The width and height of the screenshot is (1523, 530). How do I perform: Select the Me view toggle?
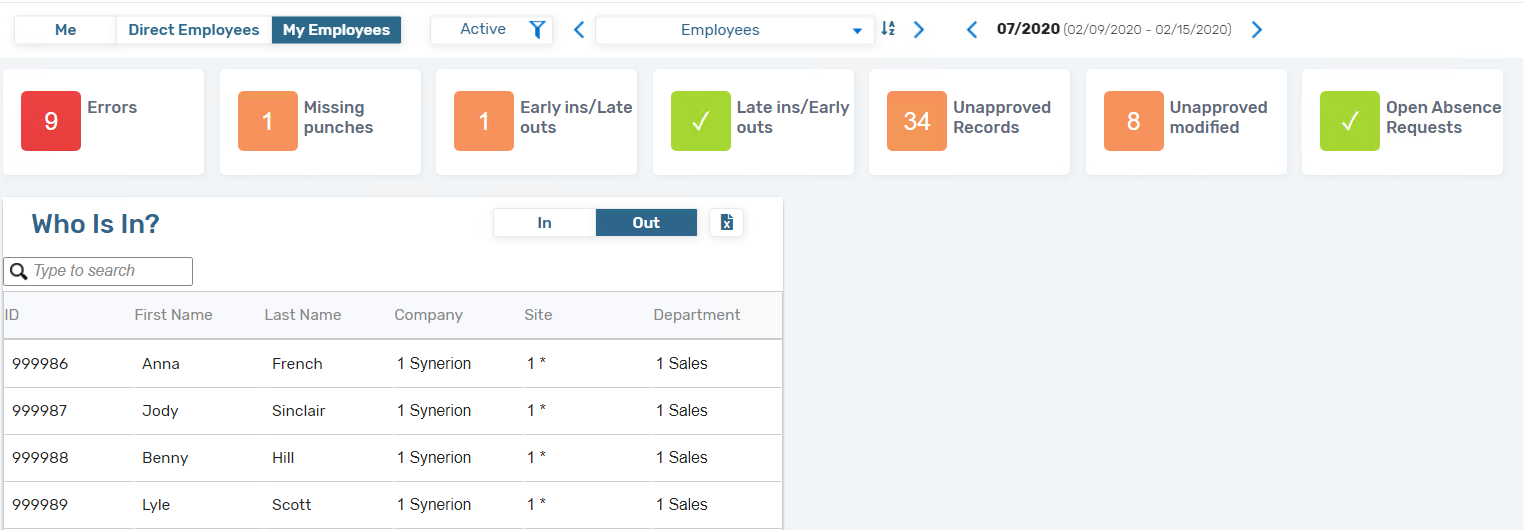[x=66, y=30]
